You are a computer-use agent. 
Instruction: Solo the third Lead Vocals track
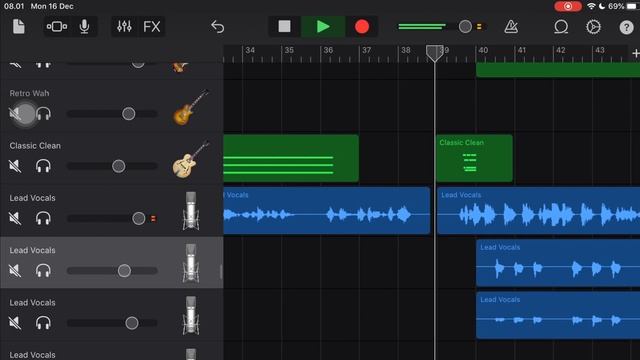43,323
